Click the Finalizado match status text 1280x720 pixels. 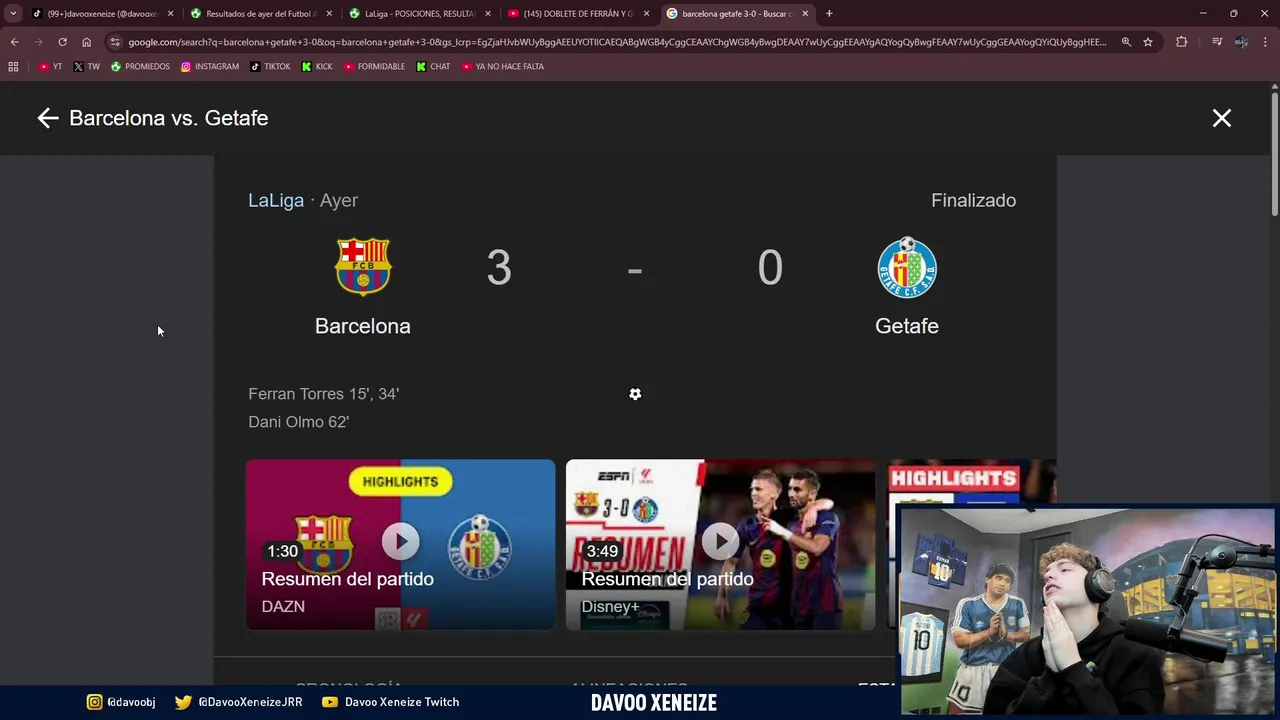973,200
